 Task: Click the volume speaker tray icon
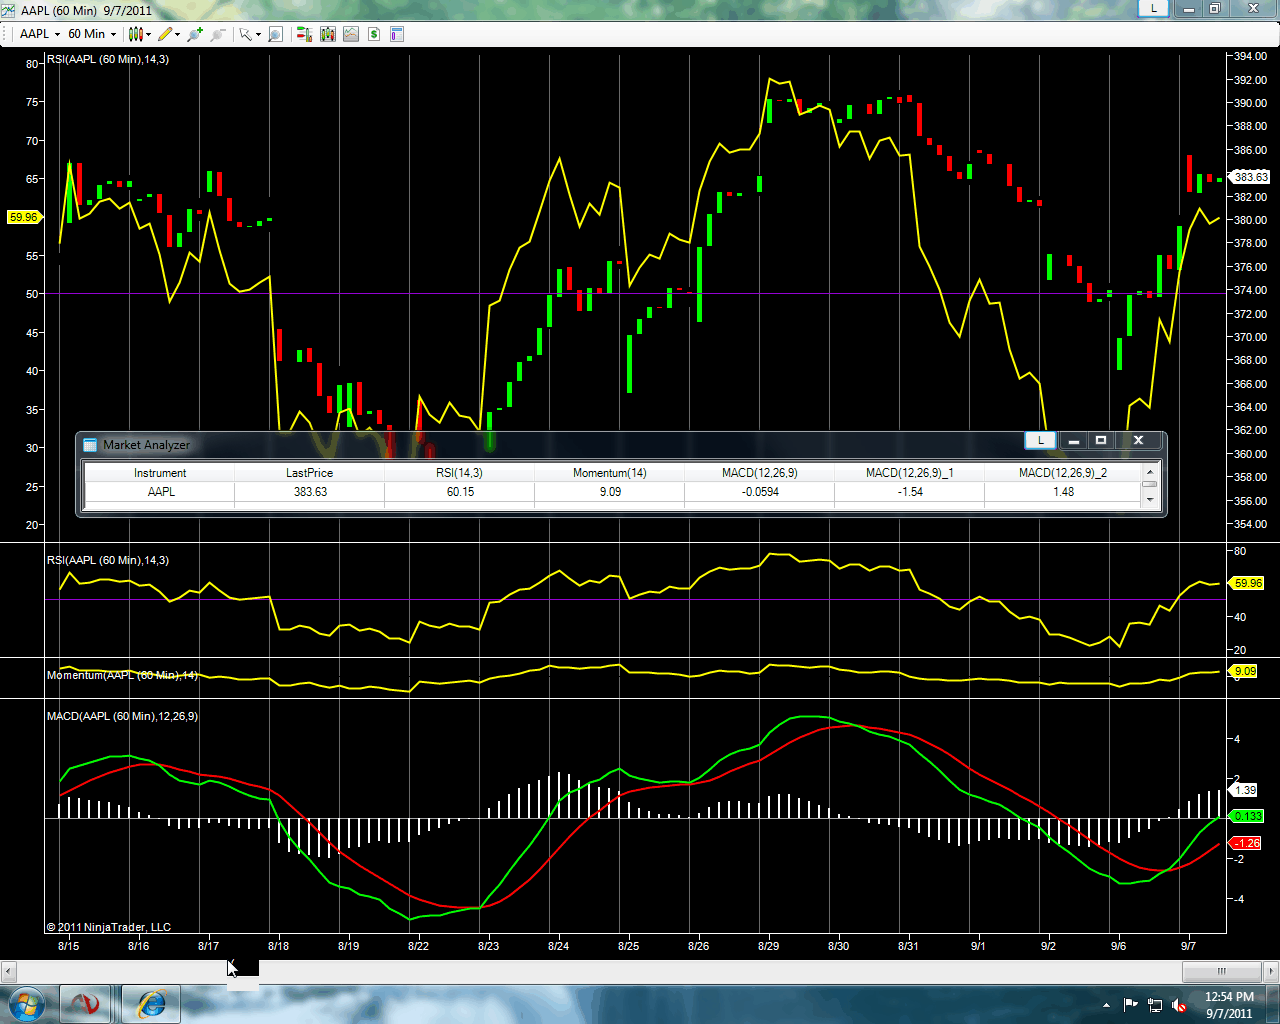pos(1179,1005)
